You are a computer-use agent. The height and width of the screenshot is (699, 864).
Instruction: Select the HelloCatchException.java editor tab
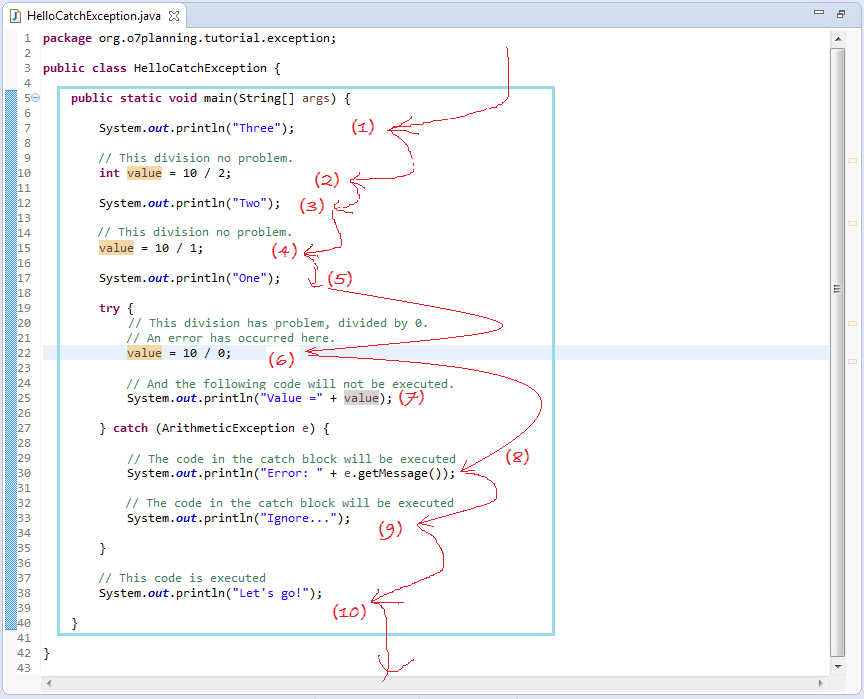94,16
